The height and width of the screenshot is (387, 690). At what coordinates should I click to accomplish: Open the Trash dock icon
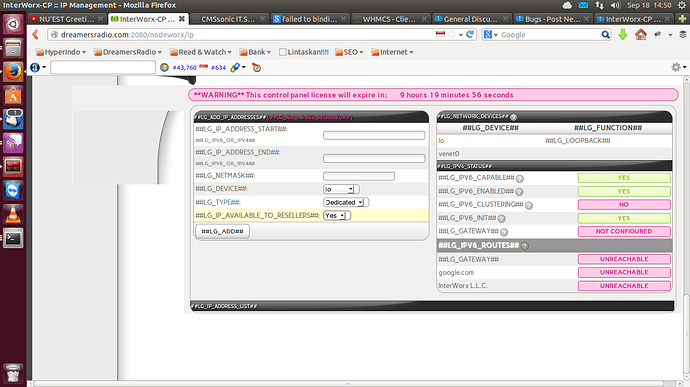(13, 373)
